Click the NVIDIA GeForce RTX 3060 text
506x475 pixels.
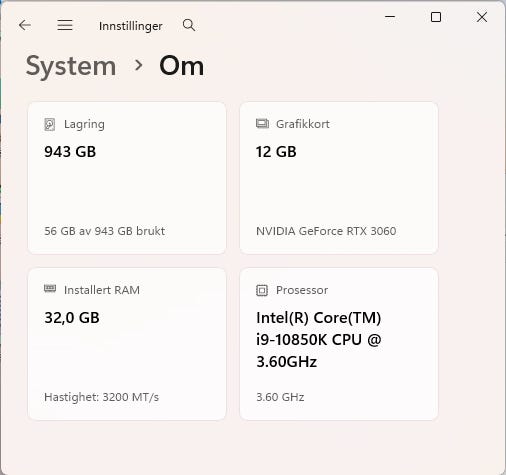[x=326, y=231]
